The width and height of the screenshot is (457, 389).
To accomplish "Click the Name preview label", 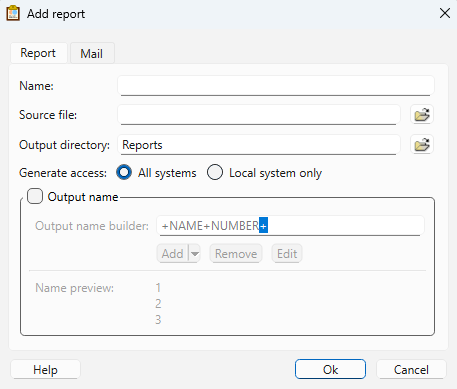I will [74, 288].
